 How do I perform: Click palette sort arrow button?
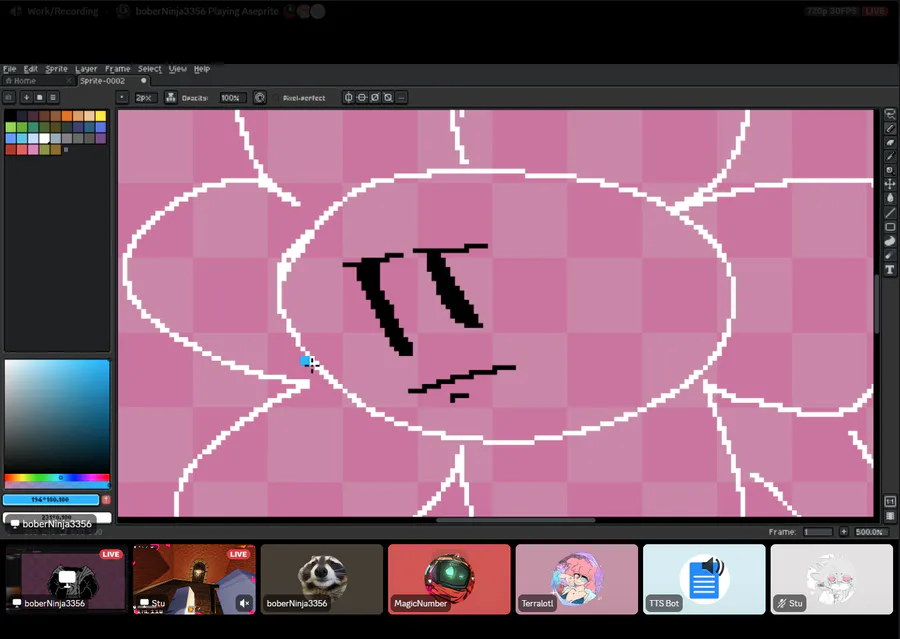pyautogui.click(x=26, y=98)
